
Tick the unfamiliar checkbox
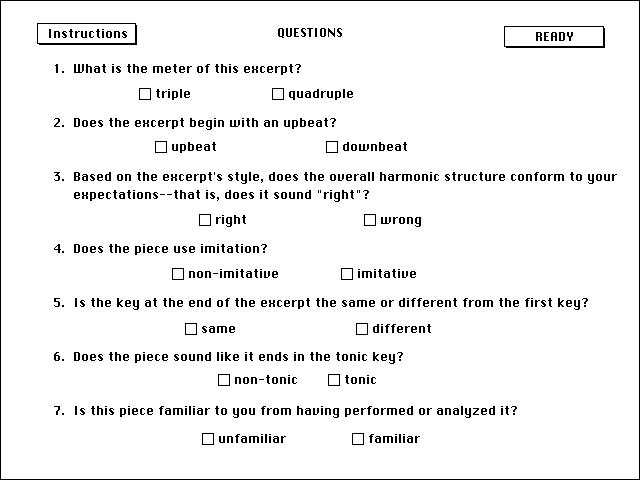tap(208, 439)
